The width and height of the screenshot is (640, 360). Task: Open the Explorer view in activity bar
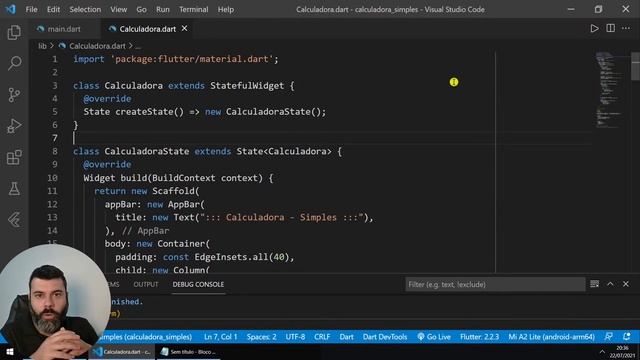(x=14, y=32)
